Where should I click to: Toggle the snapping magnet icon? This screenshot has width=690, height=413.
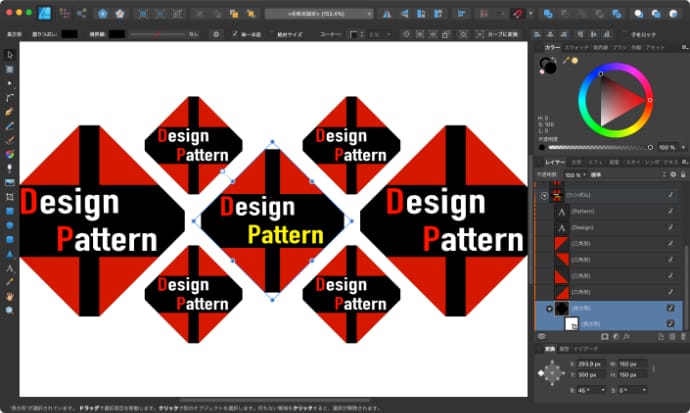point(516,14)
